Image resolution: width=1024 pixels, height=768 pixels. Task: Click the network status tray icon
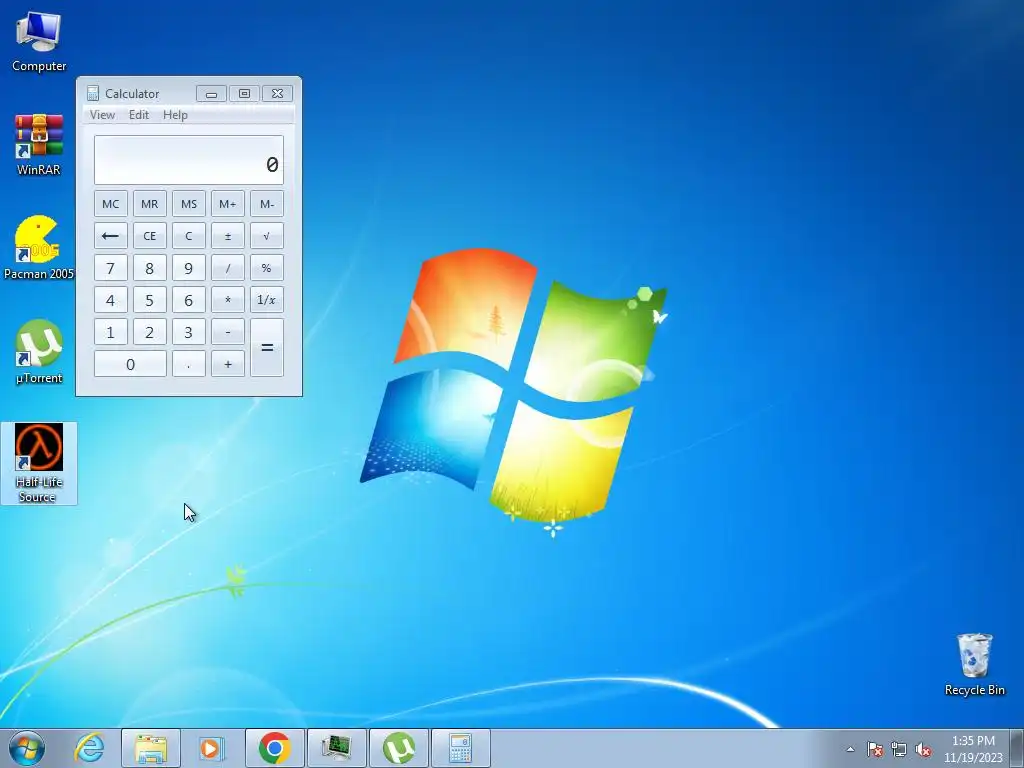899,749
